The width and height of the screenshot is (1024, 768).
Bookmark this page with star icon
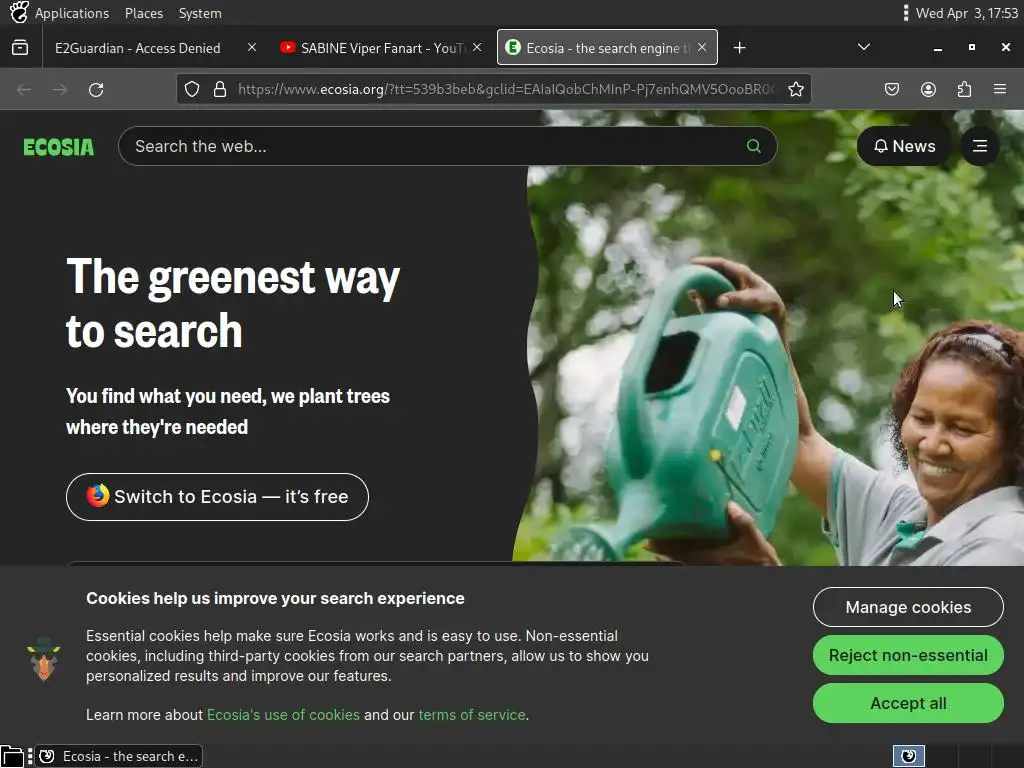795,89
